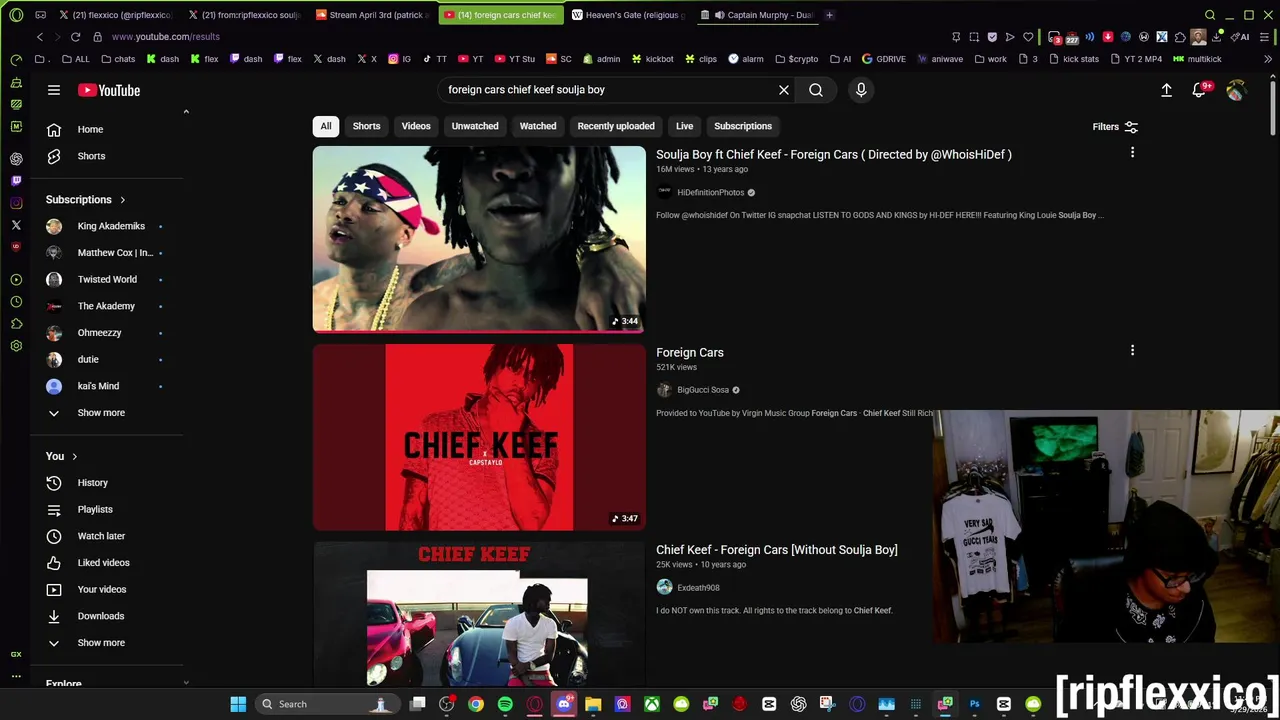The image size is (1280, 720).
Task: Open X from the browser sidebar
Action: tap(16, 226)
